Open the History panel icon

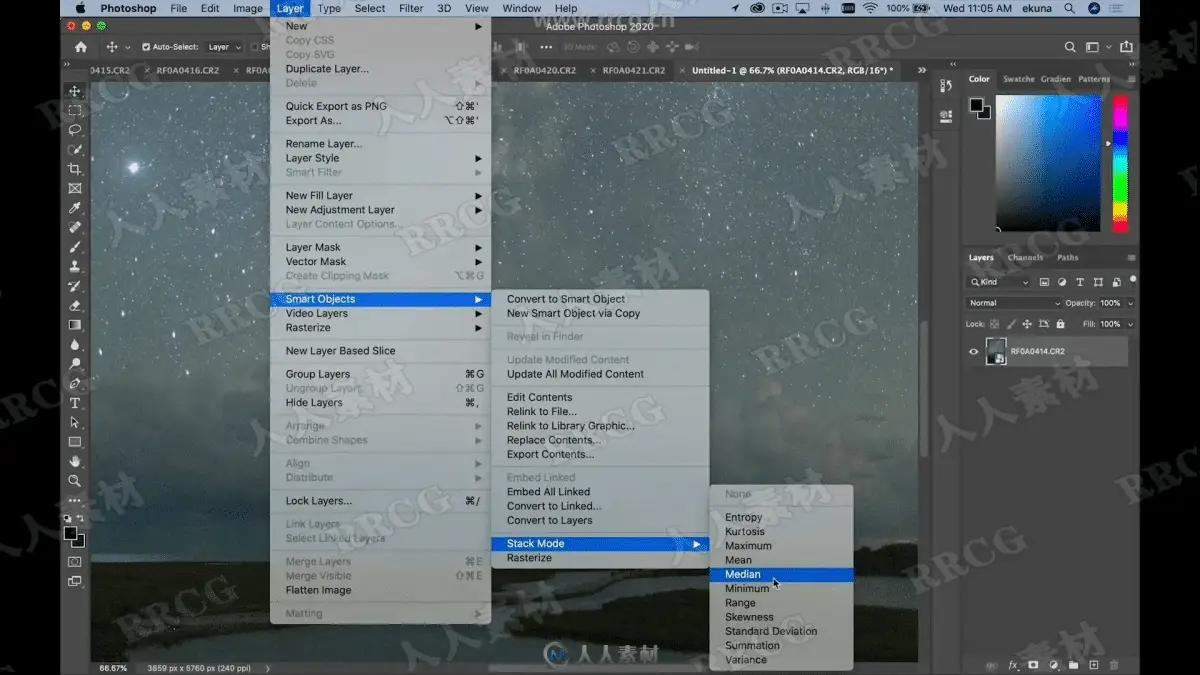coord(946,88)
